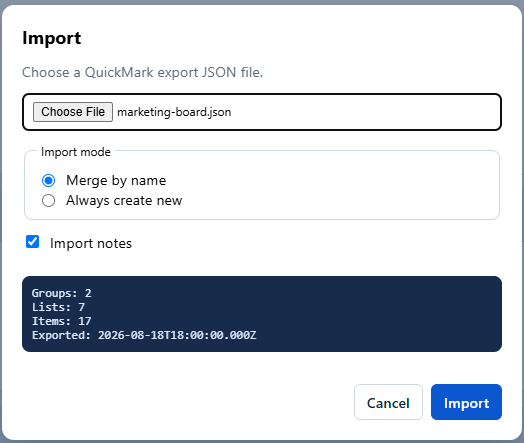Click the Import notes label text
Viewport: 524px width, 443px height.
click(x=91, y=243)
